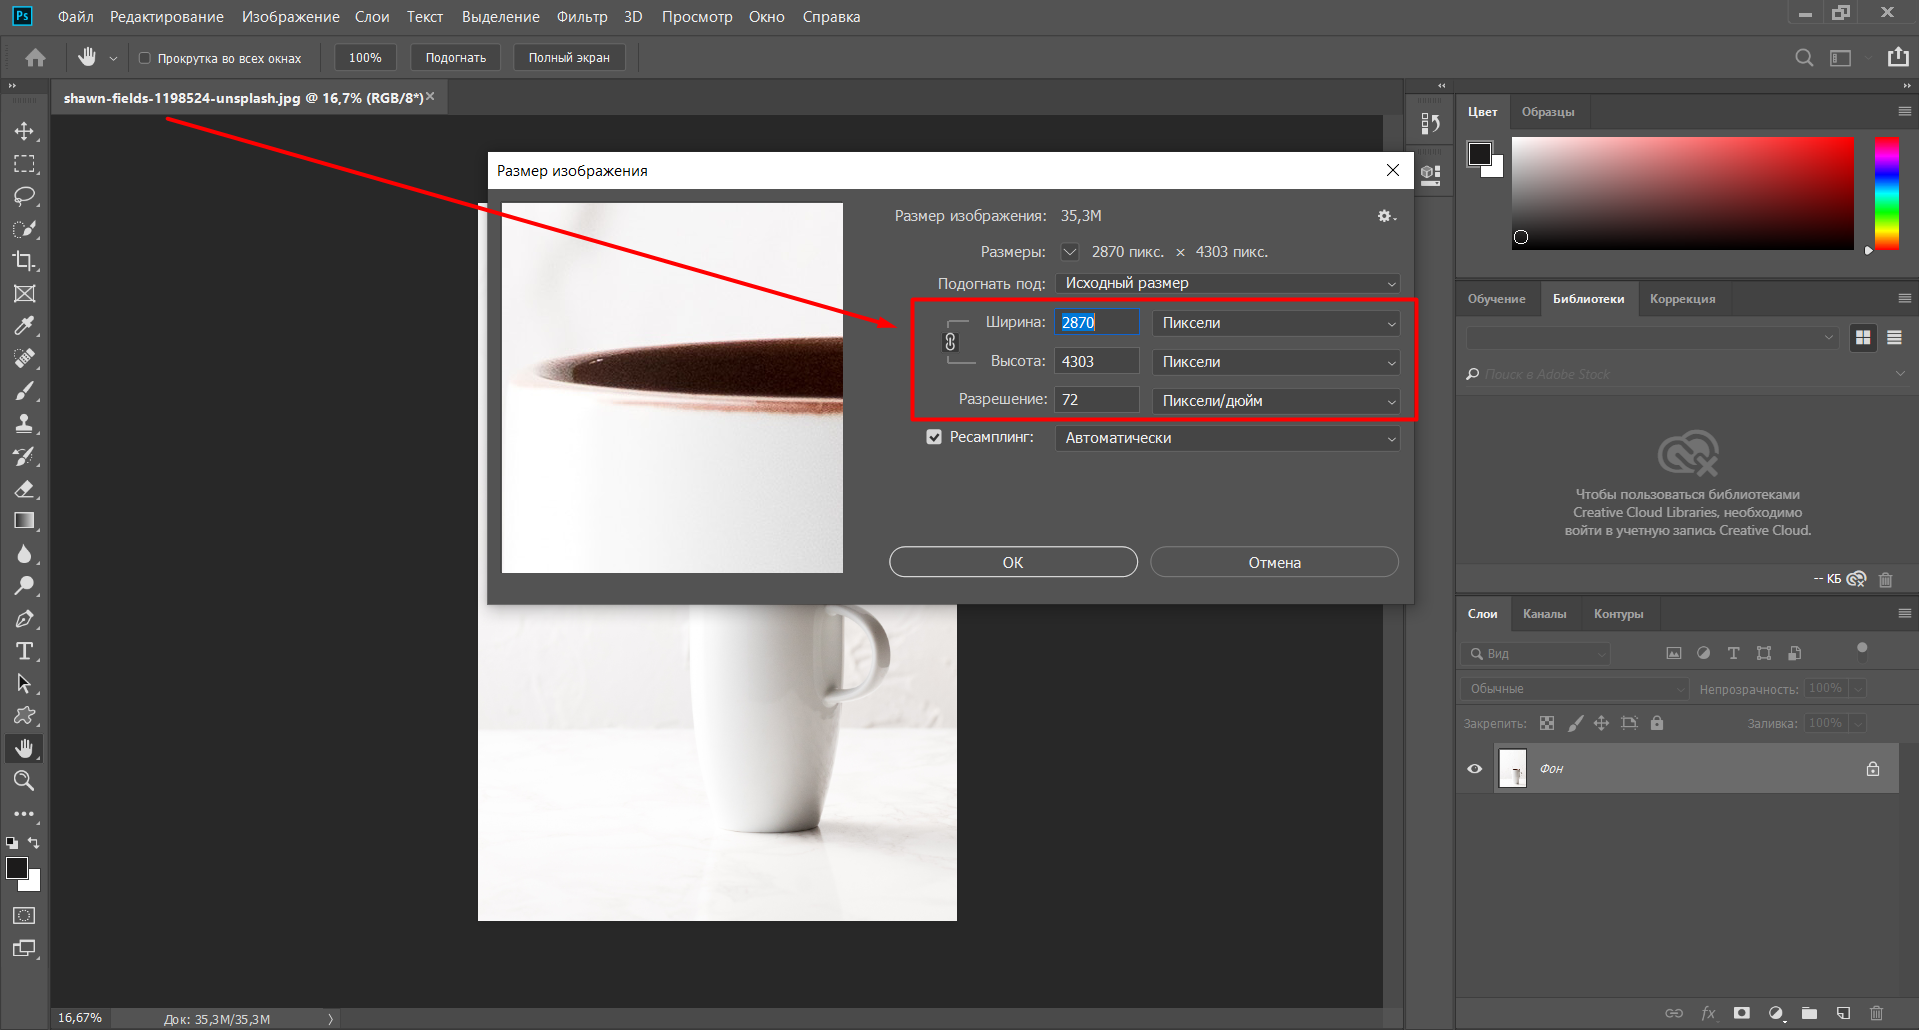This screenshot has height=1030, width=1919.
Task: Switch to the Коррекция tab
Action: (1682, 299)
